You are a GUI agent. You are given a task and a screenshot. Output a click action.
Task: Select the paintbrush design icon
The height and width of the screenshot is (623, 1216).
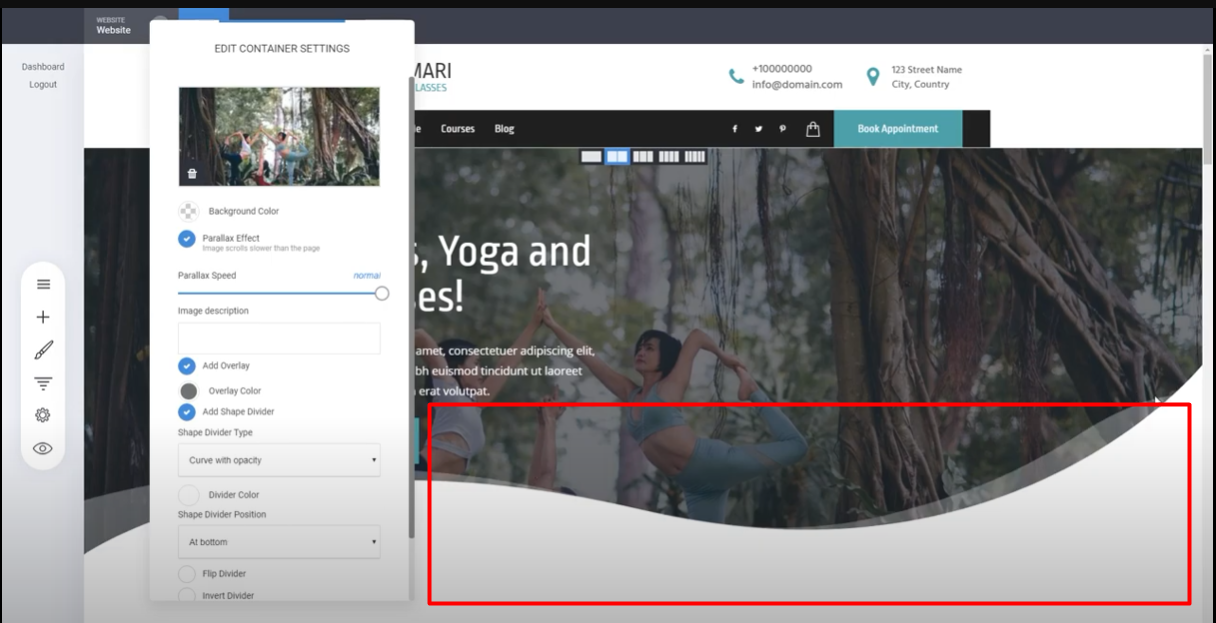43,350
